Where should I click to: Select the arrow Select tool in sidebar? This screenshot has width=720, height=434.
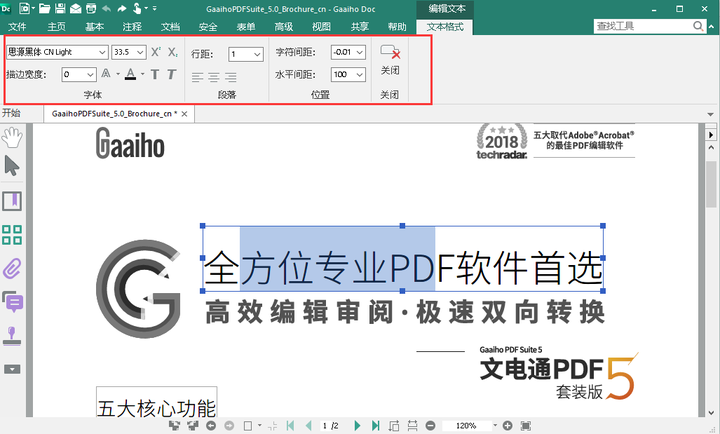click(12, 166)
